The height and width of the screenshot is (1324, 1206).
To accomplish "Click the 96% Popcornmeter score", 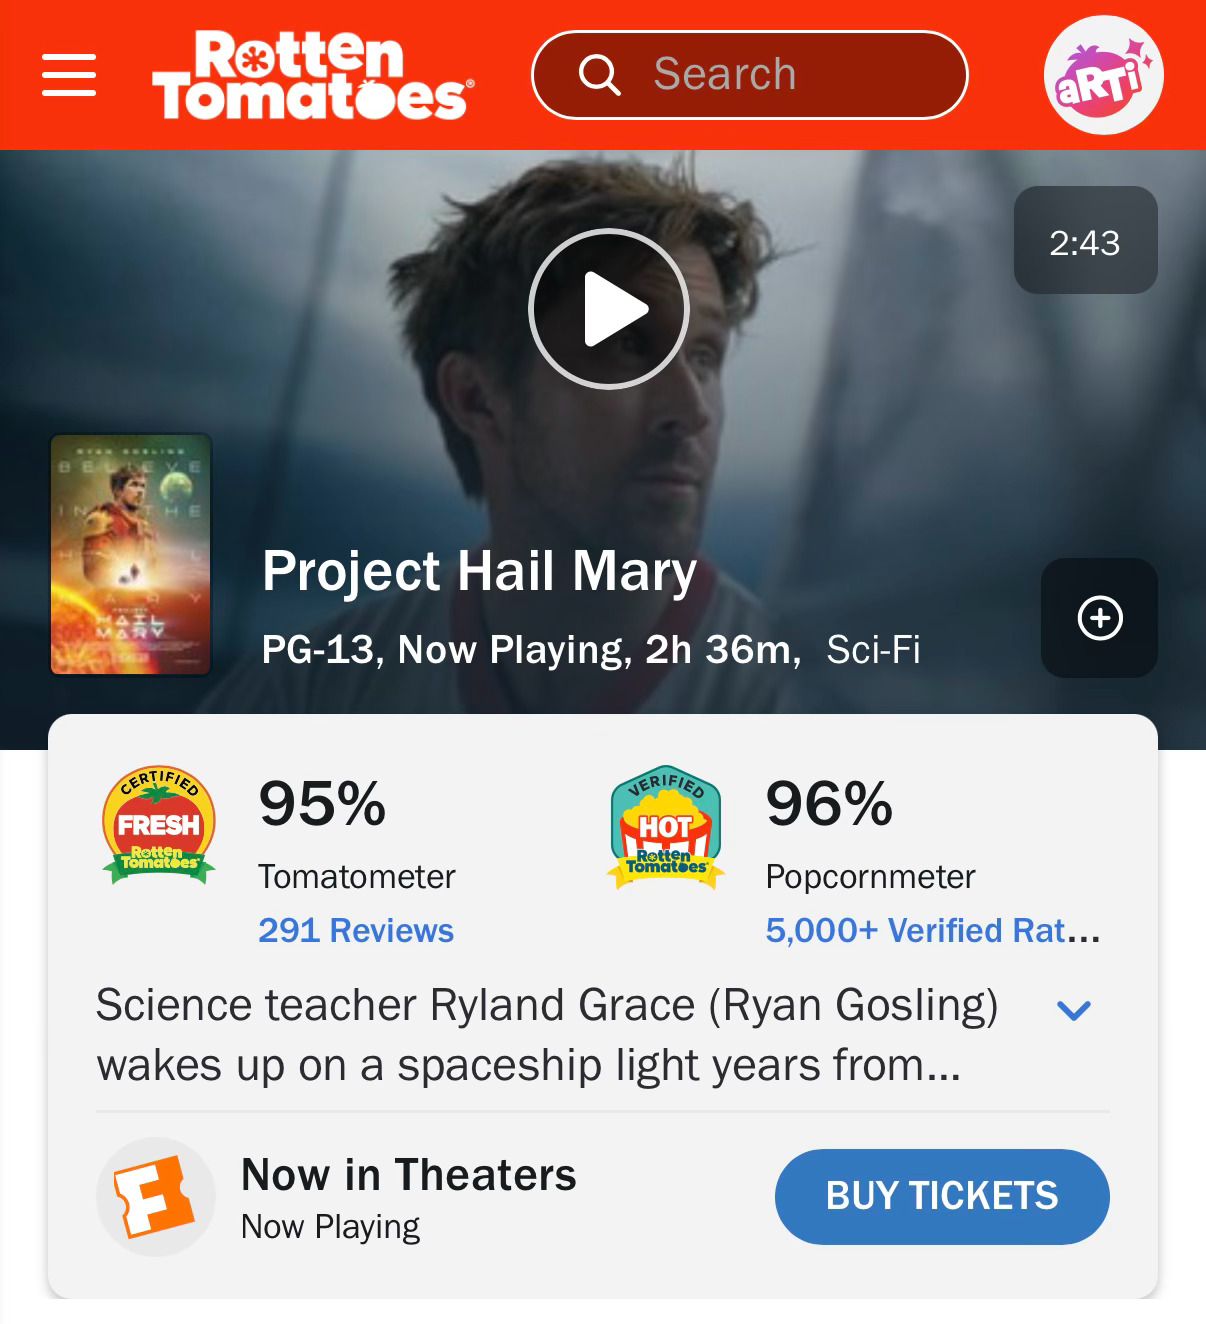I will click(829, 804).
